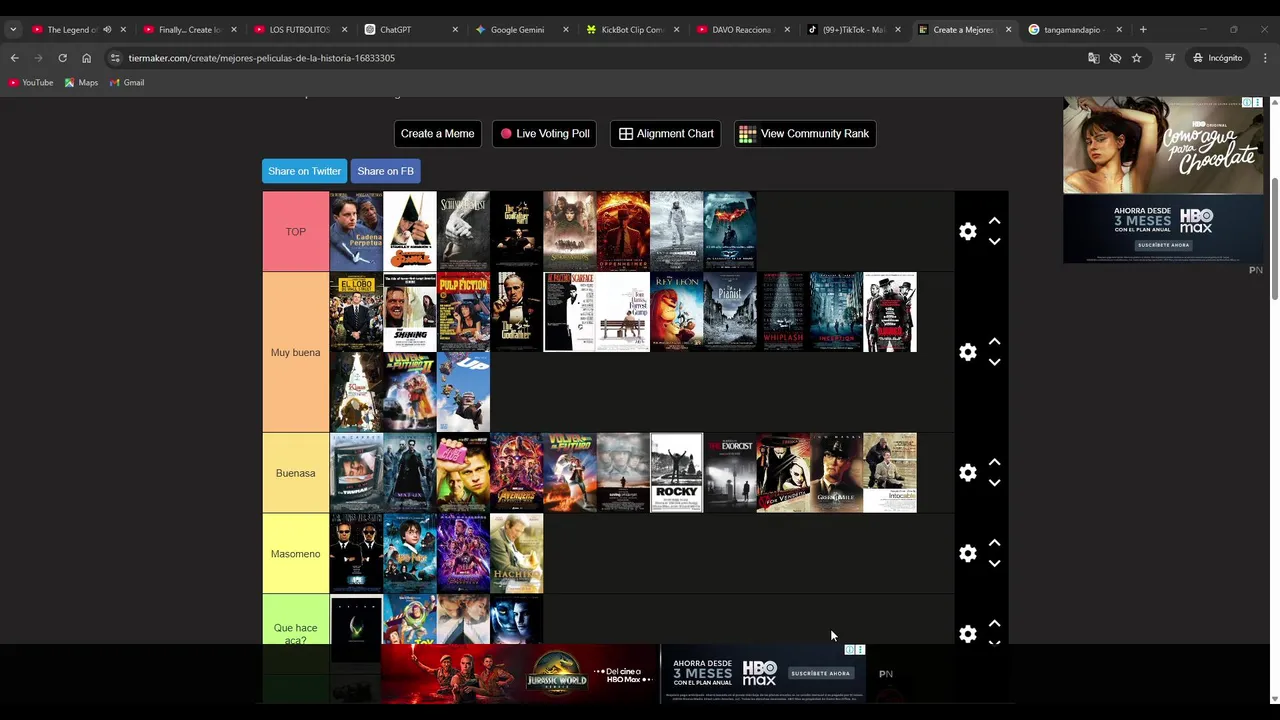Viewport: 1280px width, 720px height.
Task: Move the Buenasa row up
Action: pos(994,462)
